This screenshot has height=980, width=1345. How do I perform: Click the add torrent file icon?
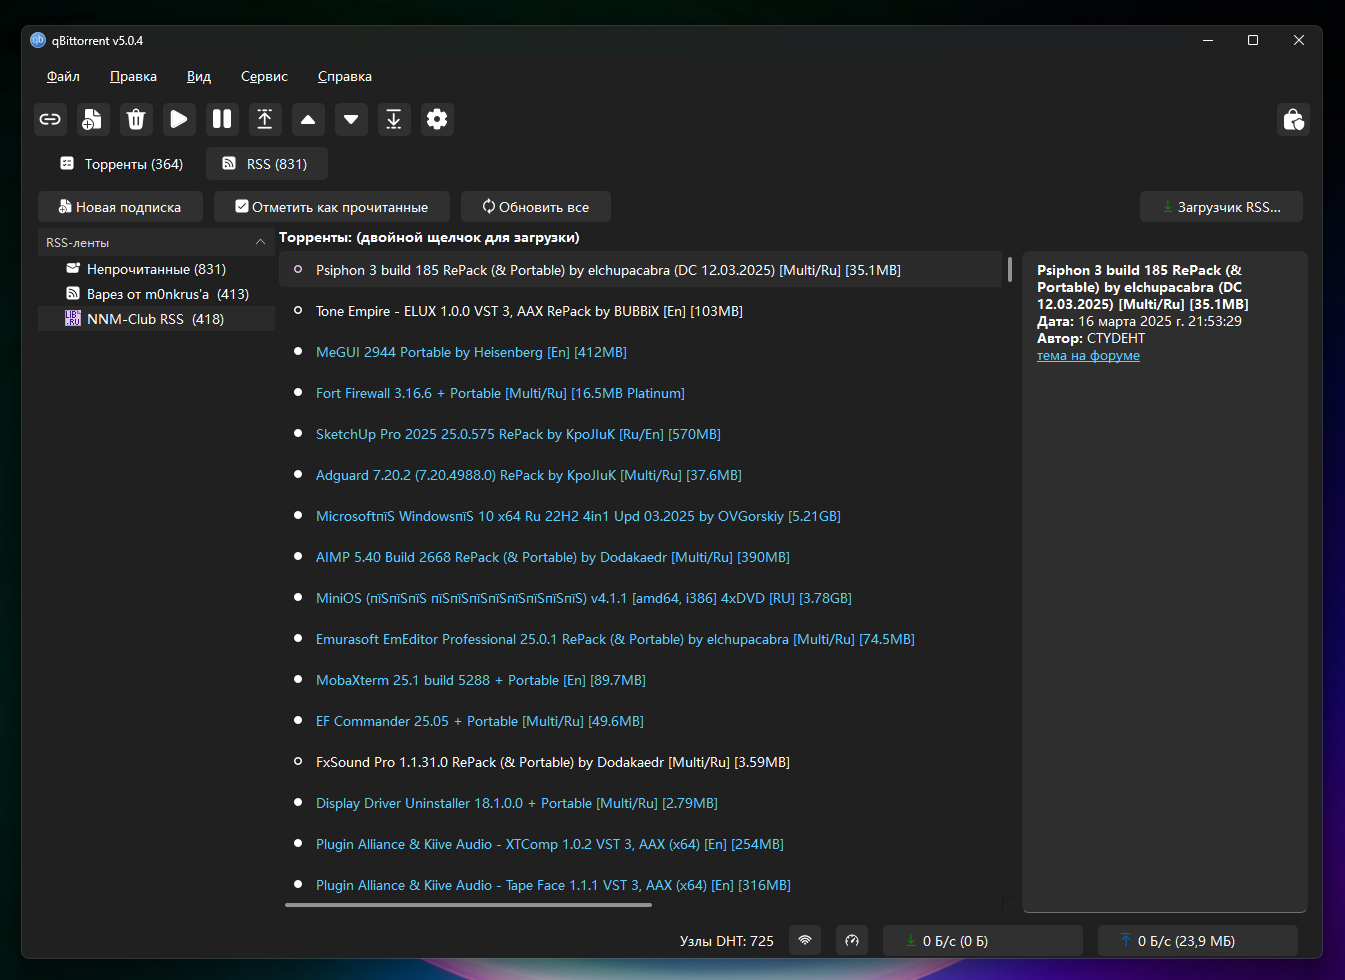(93, 119)
